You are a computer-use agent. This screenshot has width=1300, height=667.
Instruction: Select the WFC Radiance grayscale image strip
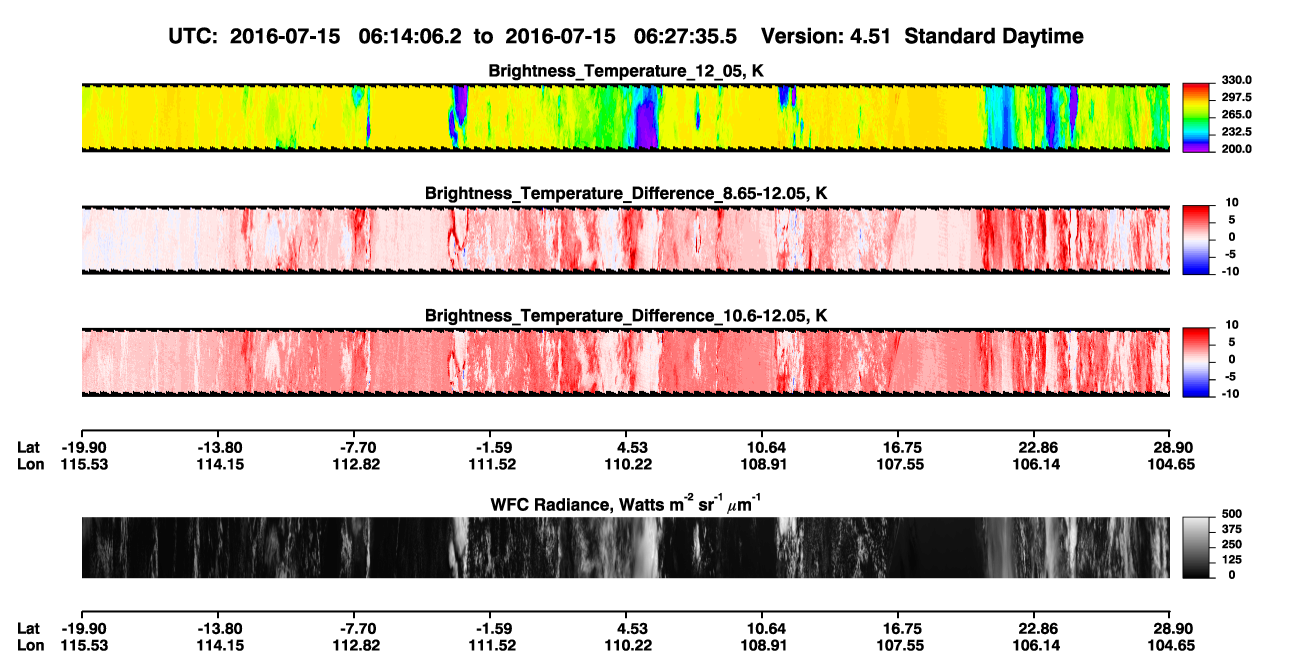[x=625, y=547]
